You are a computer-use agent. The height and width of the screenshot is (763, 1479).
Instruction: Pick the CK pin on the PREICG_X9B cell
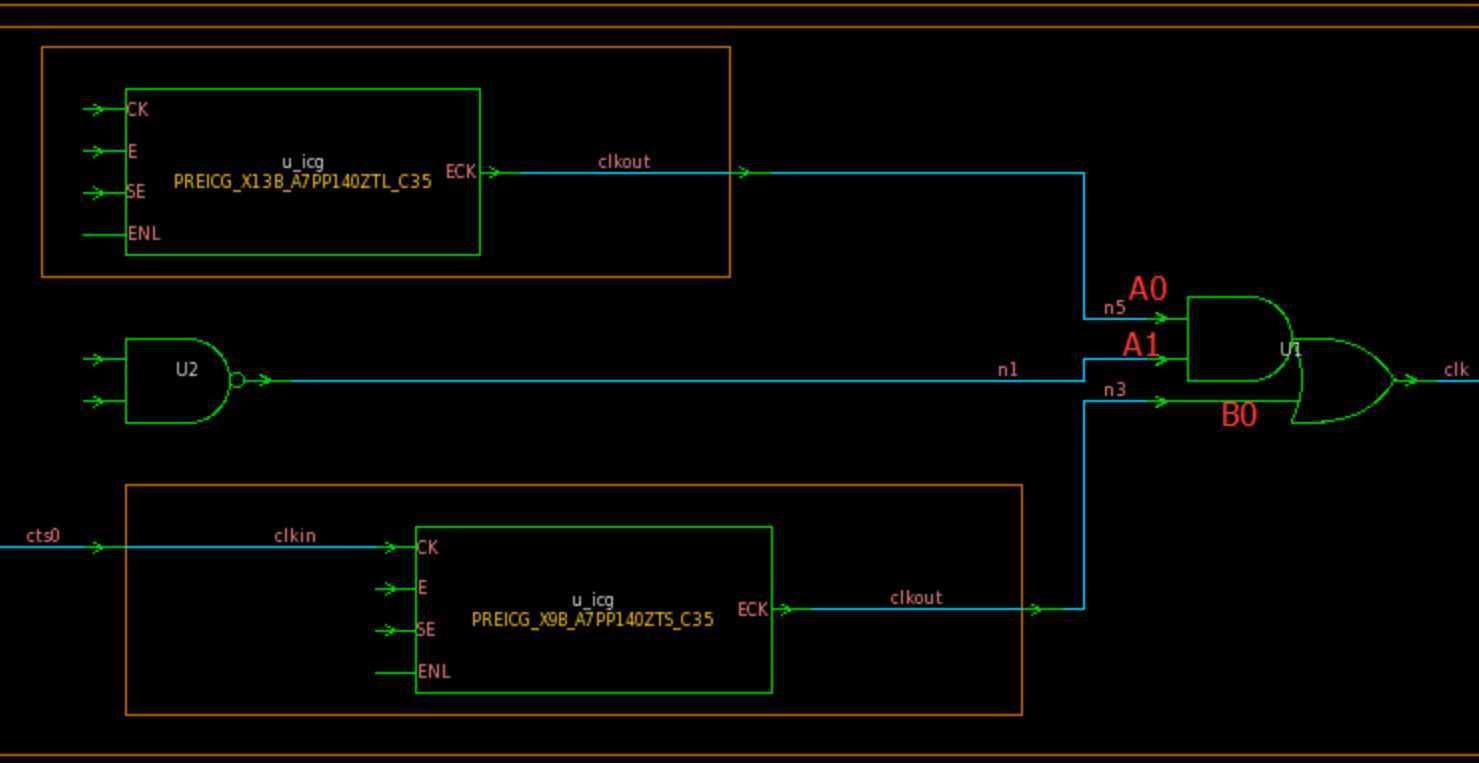[428, 548]
